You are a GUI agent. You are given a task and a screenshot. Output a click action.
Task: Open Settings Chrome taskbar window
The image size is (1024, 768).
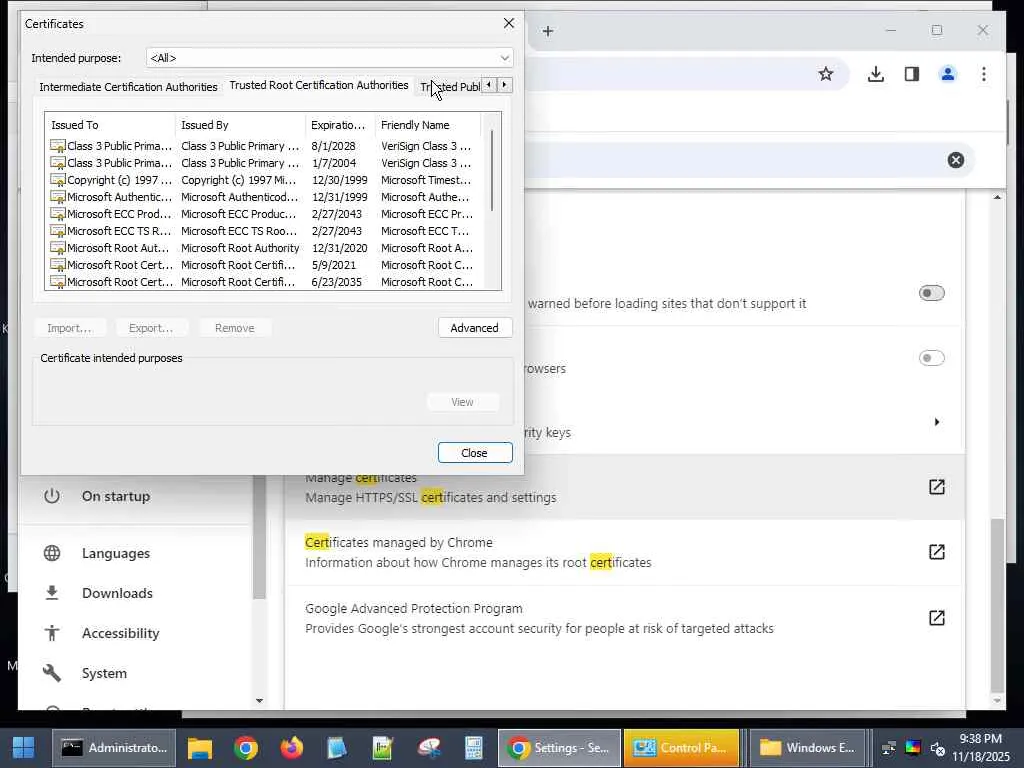point(559,748)
